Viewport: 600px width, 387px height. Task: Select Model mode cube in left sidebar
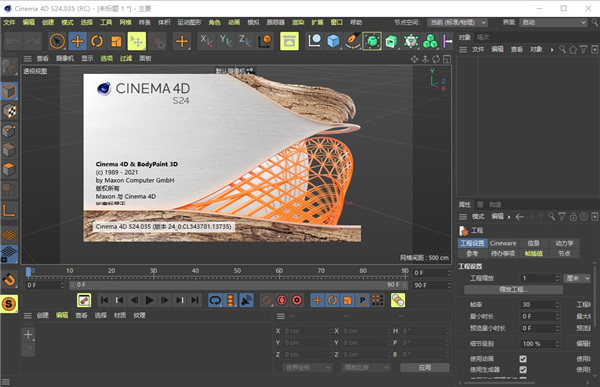[9, 91]
